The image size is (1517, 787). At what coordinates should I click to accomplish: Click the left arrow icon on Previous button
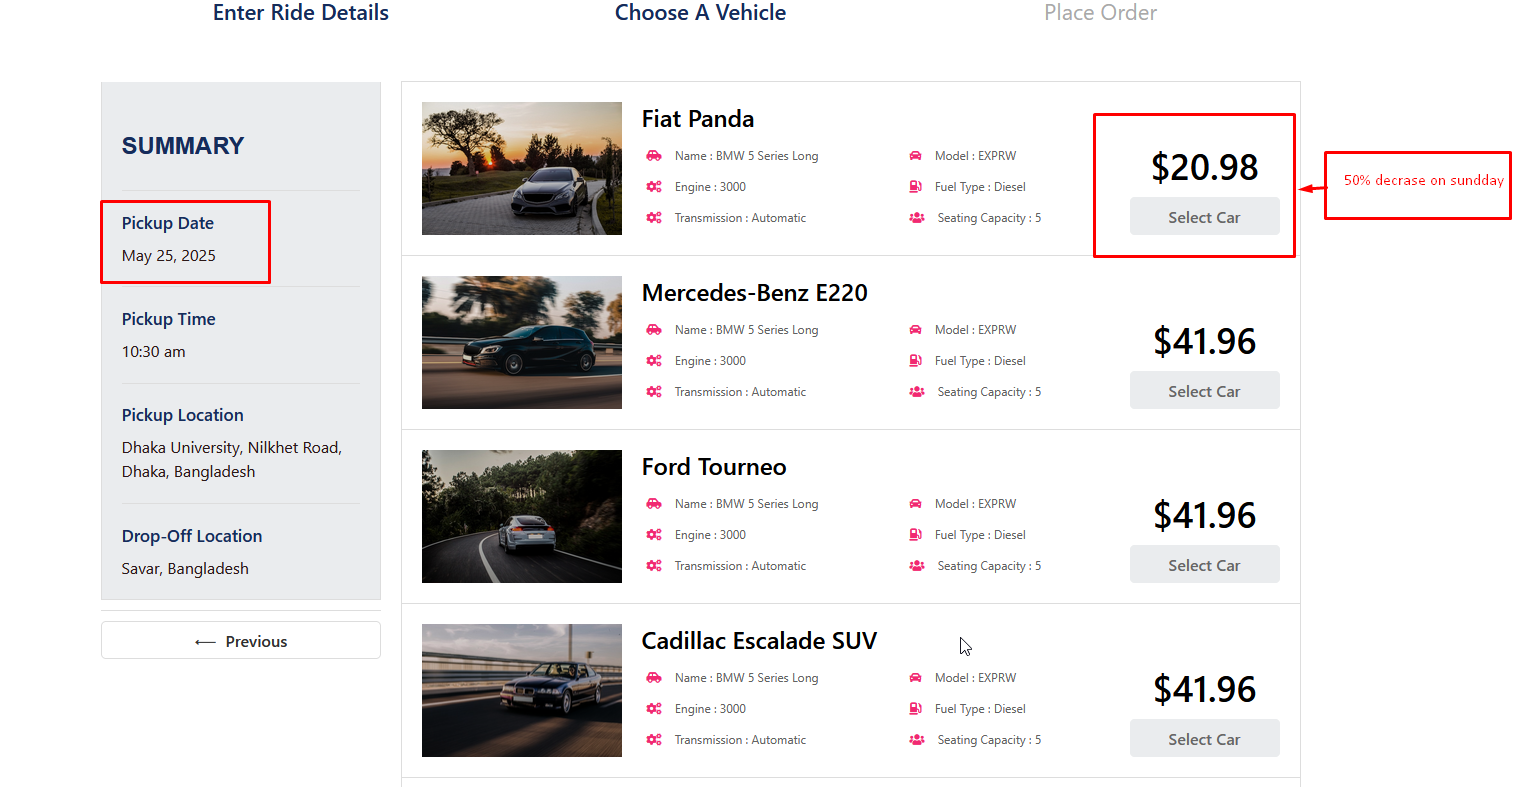click(205, 642)
